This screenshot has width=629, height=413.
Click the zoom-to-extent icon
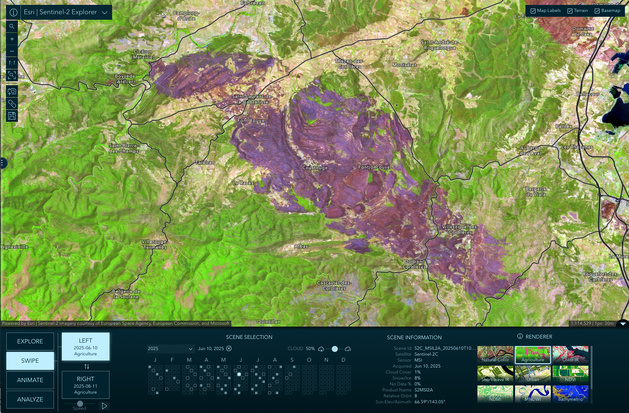(x=12, y=75)
